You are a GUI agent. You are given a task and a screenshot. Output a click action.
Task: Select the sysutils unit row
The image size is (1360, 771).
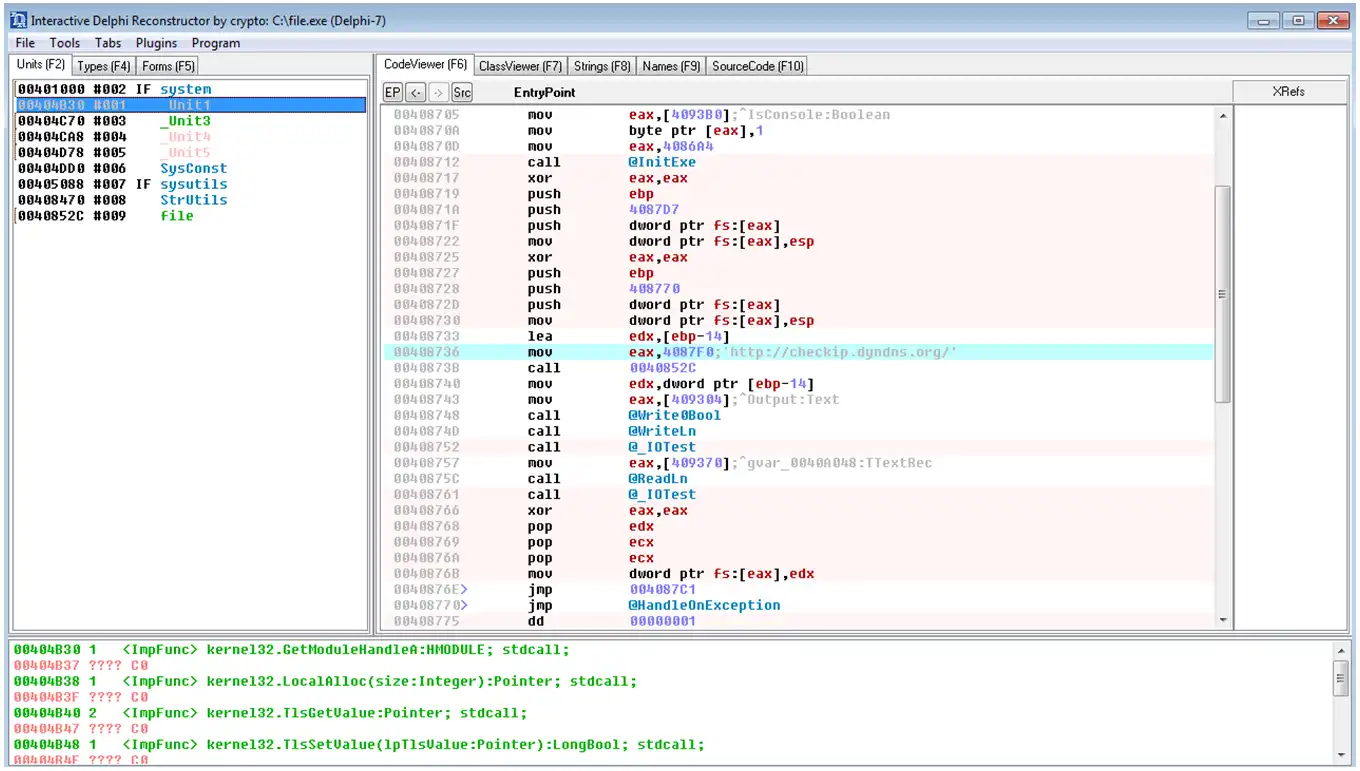[191, 184]
